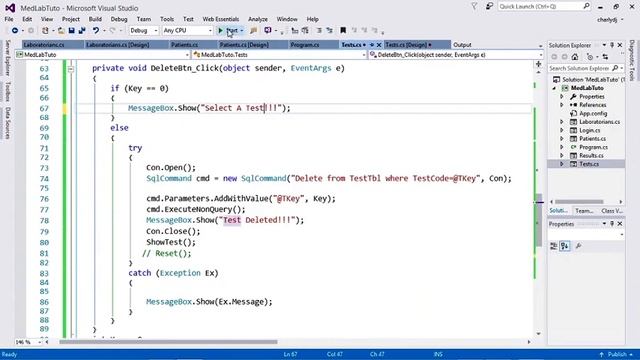Viewport: 640px width, 360px height.
Task: Click the Properties panel Alphabetical sort icon
Action: 565,246
